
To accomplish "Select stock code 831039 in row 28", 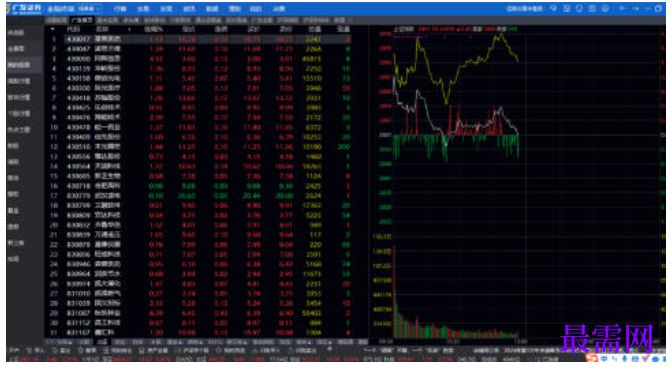I will point(78,304).
